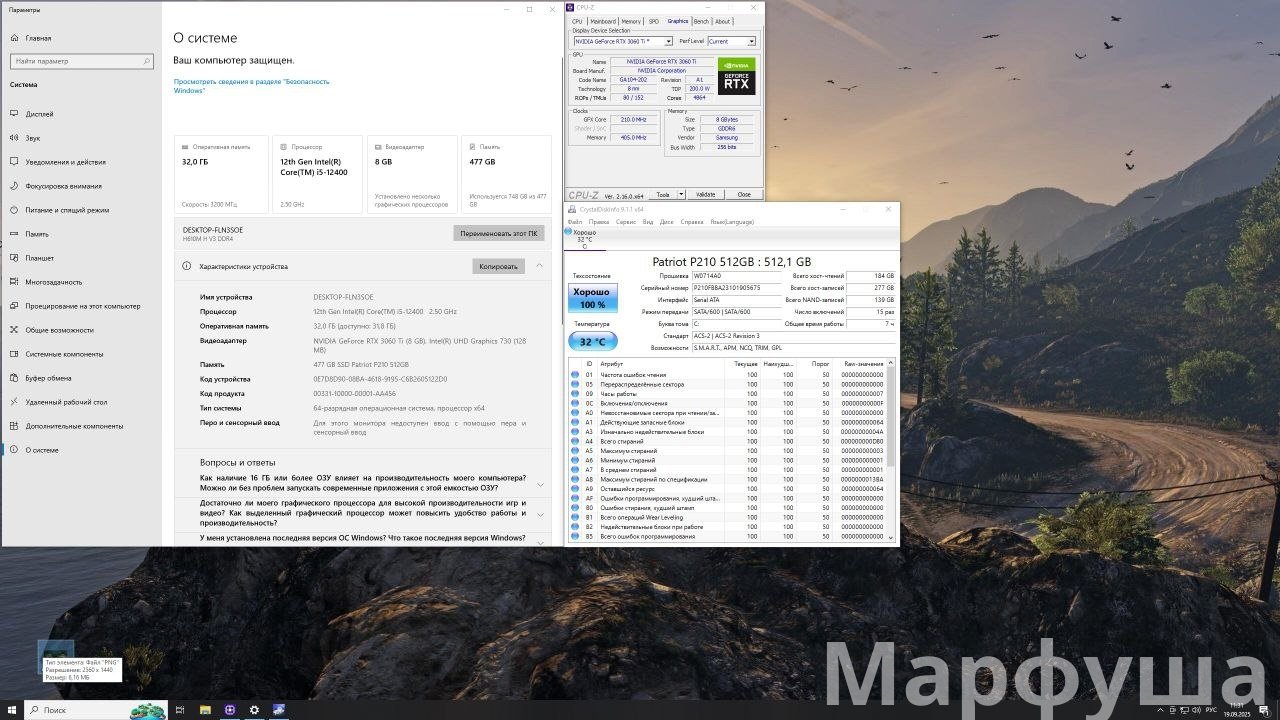Click the Переименовать этот ПК button
1280x720 pixels.
pos(498,233)
